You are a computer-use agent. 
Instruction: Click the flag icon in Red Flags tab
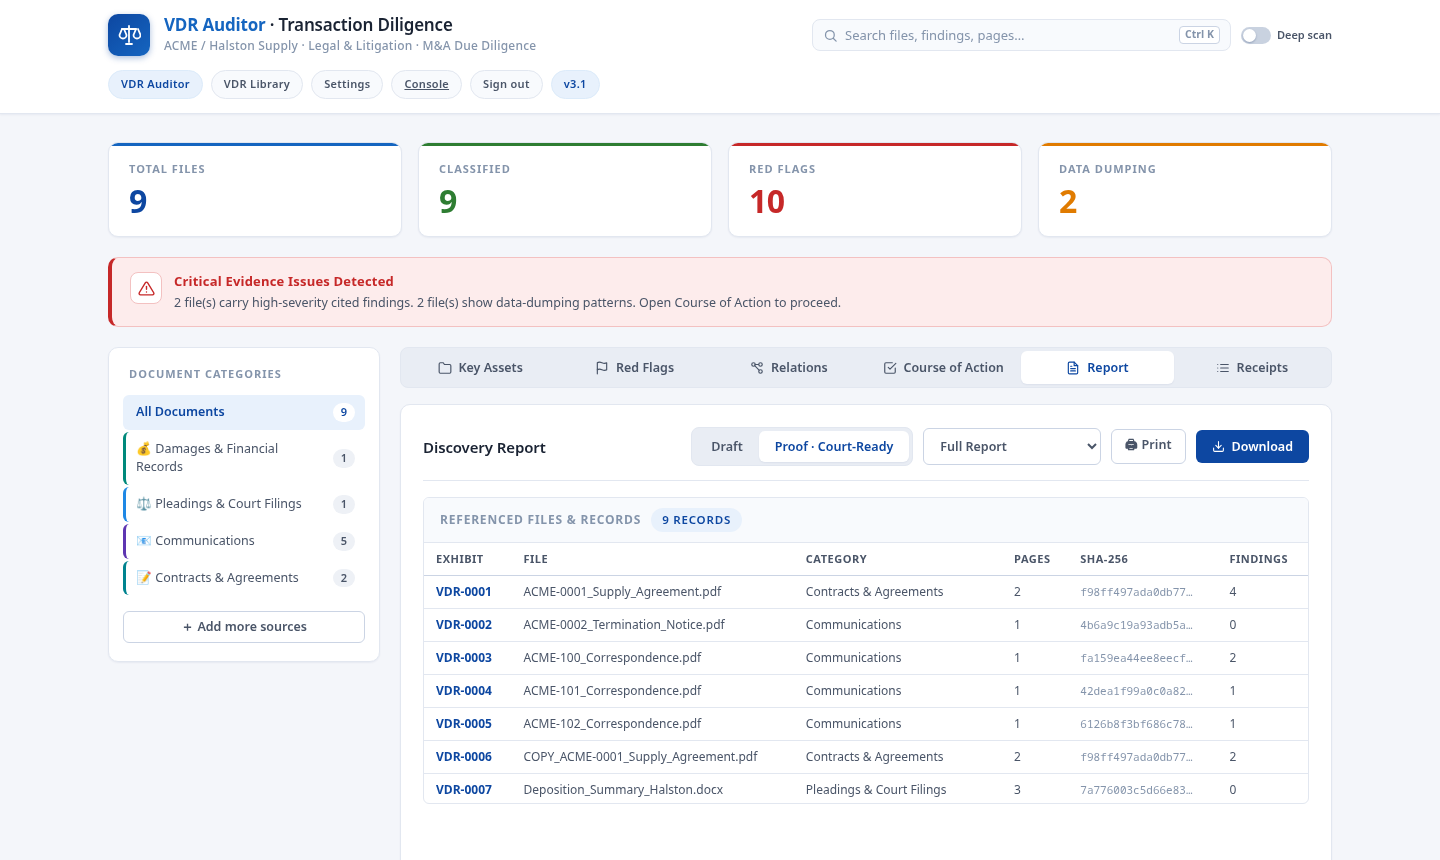click(x=602, y=368)
